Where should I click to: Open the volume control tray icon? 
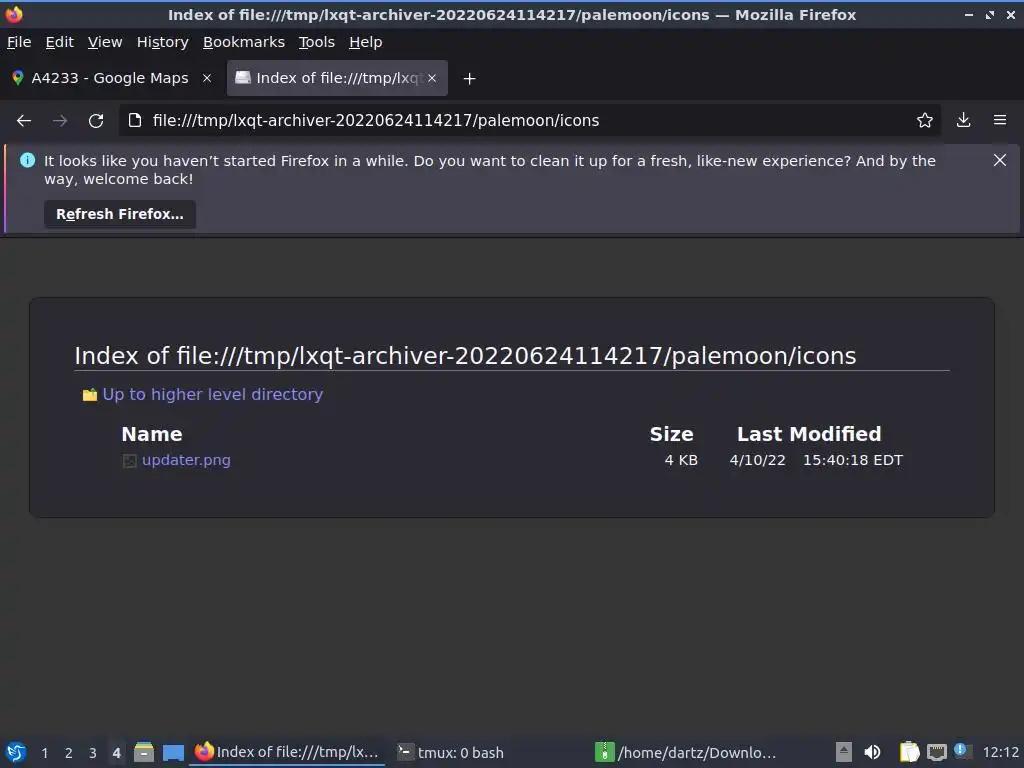click(872, 752)
